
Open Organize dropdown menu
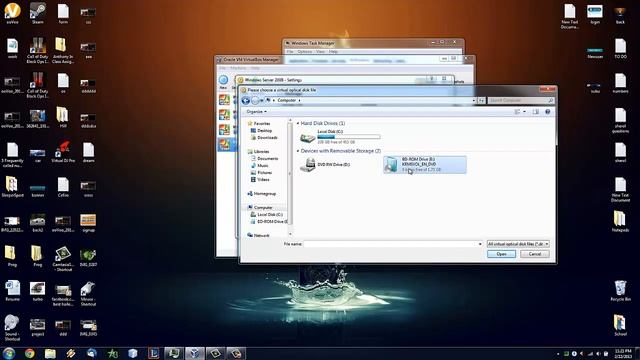(x=256, y=112)
